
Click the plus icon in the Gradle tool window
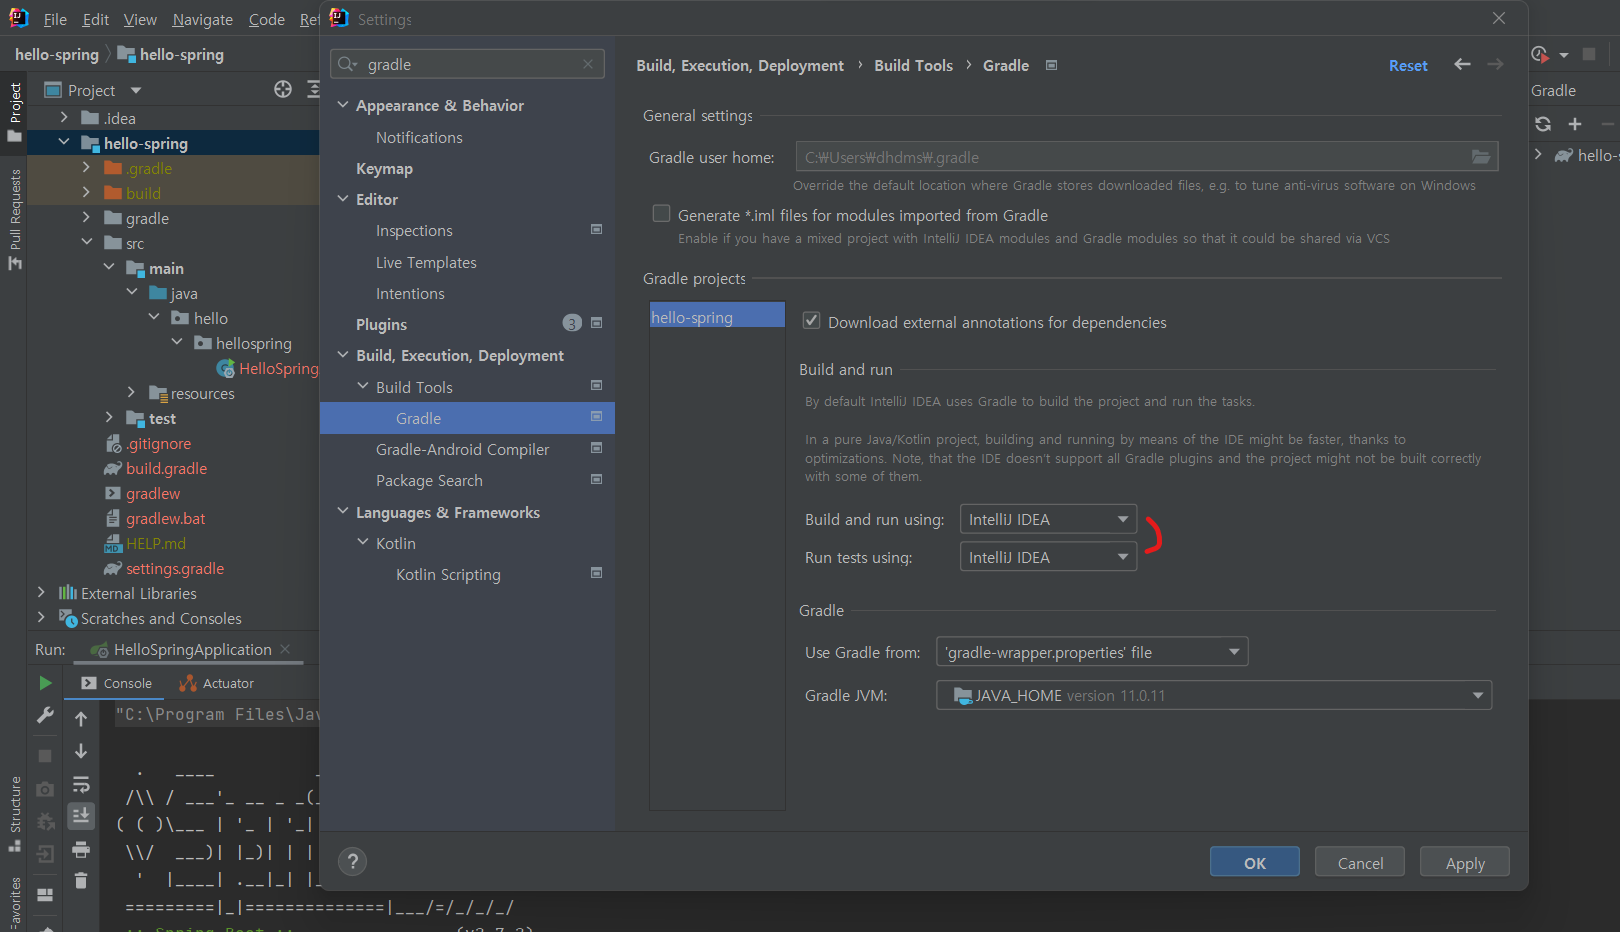click(1575, 124)
